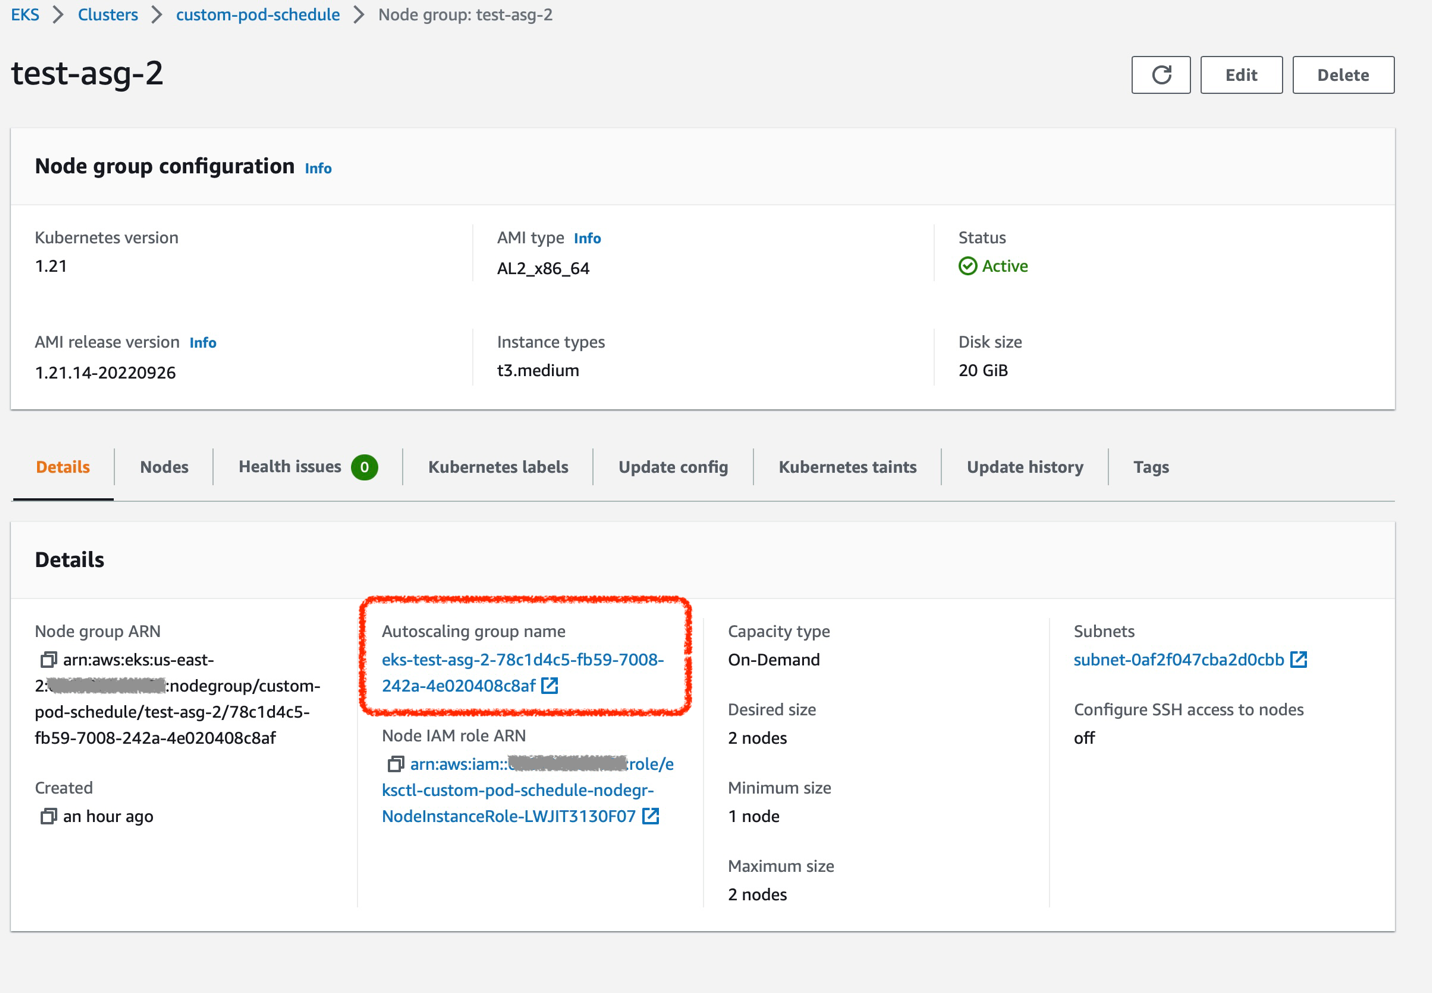Click the Capacity type value On-Demand
The image size is (1432, 993).
pos(774,660)
